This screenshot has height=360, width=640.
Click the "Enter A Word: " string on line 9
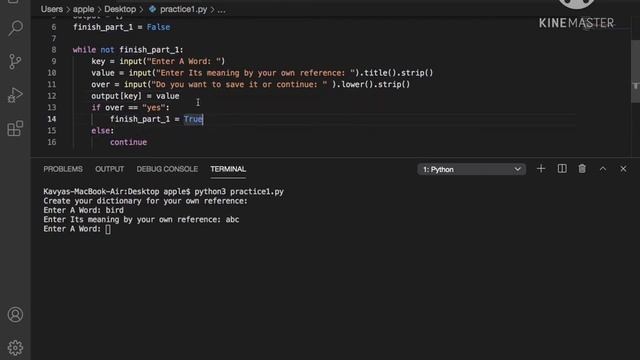tap(184, 61)
